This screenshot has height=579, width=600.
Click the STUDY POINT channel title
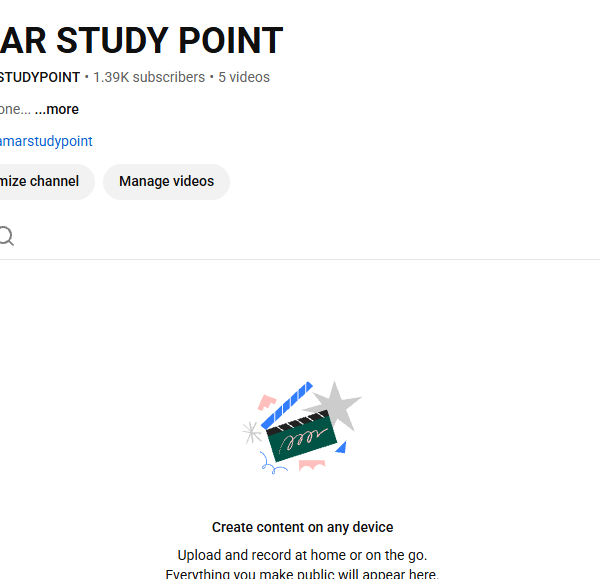point(142,40)
